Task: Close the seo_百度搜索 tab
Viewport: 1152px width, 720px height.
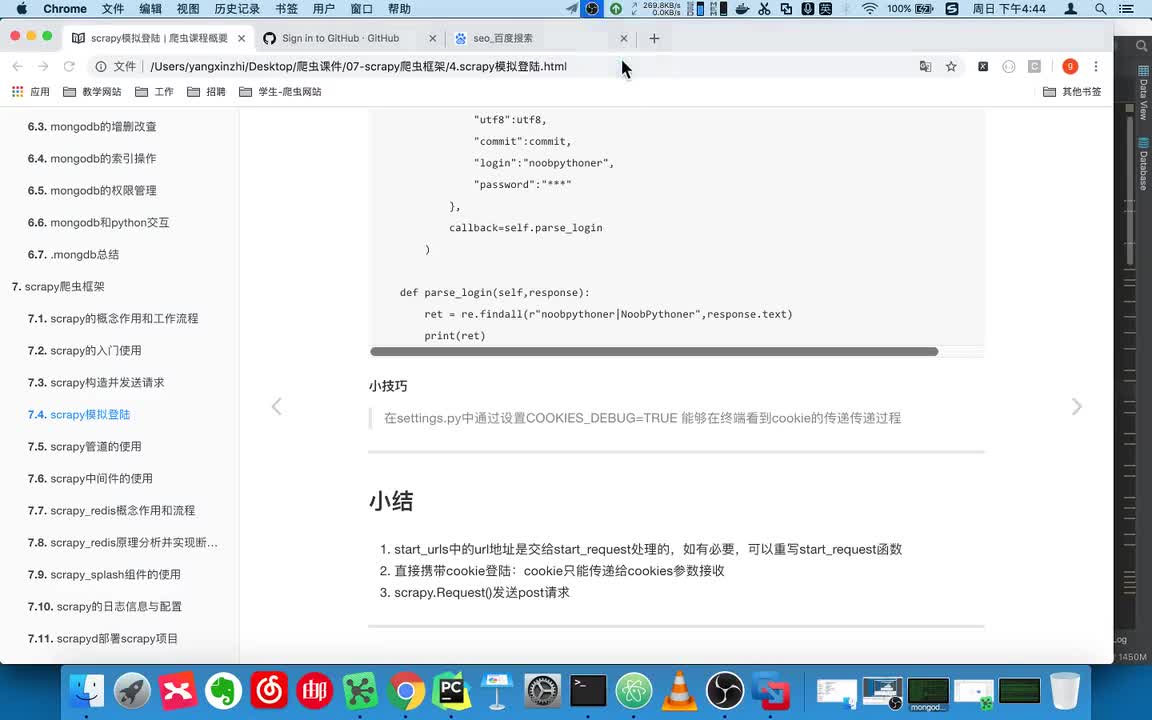Action: 624,38
